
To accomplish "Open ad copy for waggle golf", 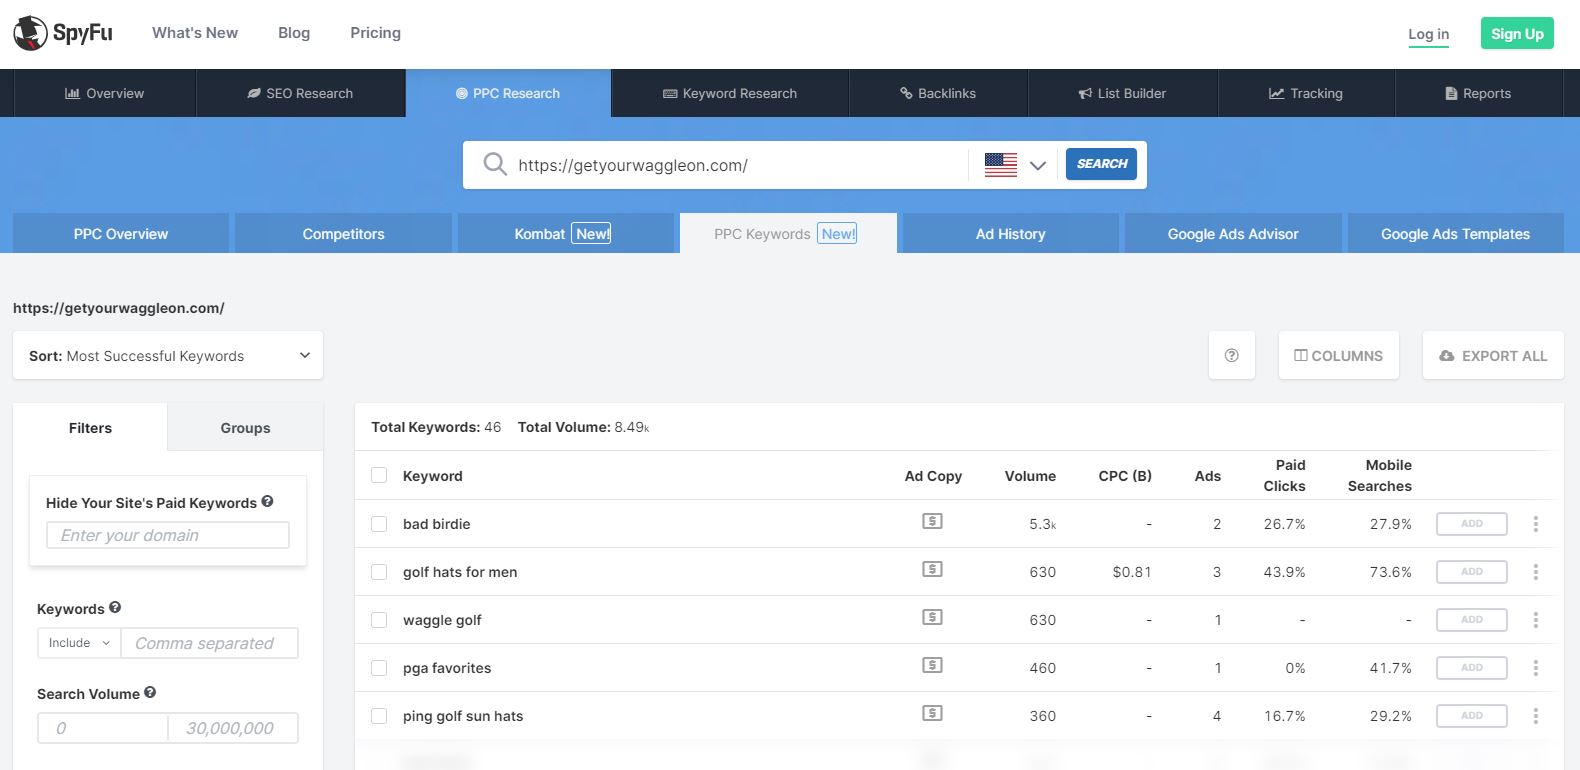I will [x=932, y=617].
